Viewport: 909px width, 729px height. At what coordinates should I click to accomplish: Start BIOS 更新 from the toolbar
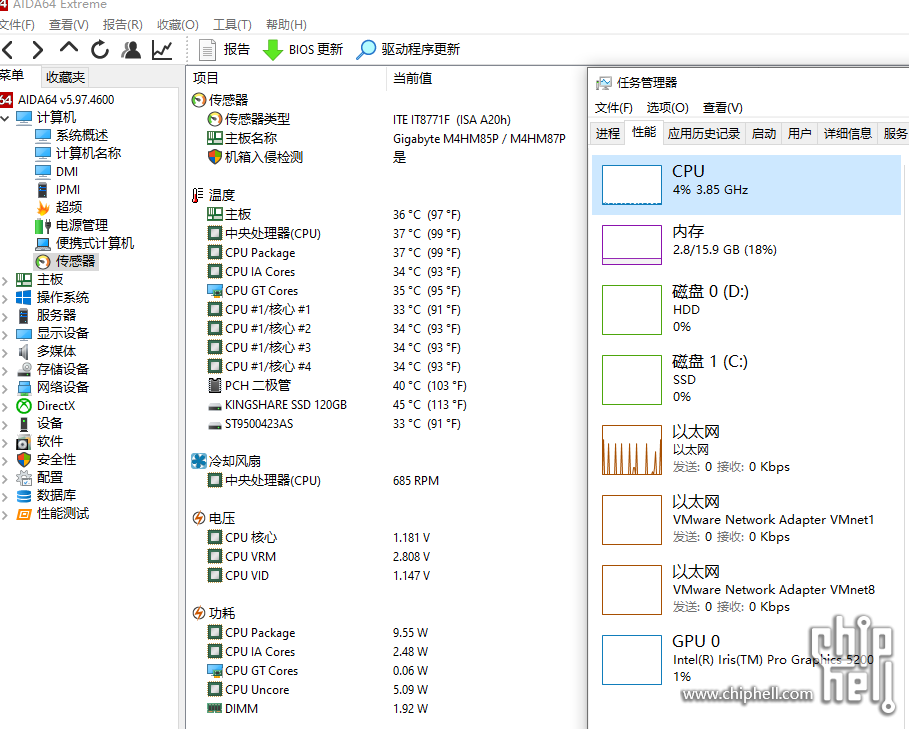click(303, 50)
